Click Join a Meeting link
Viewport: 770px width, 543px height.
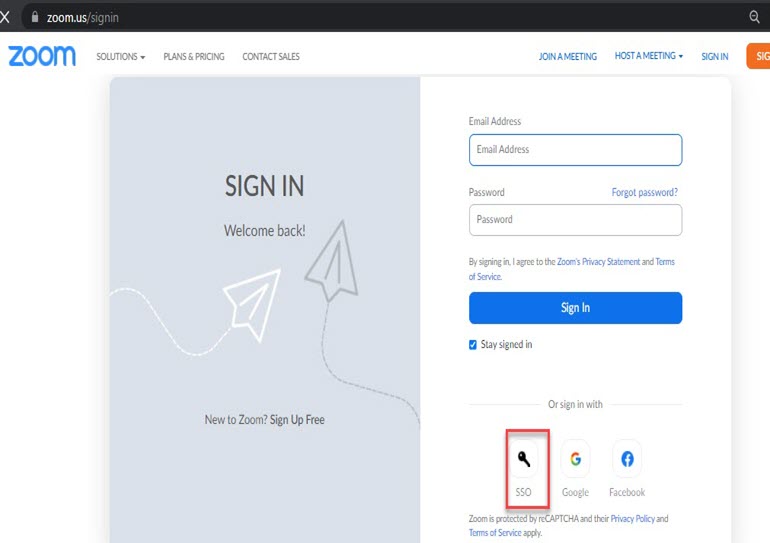(x=567, y=57)
